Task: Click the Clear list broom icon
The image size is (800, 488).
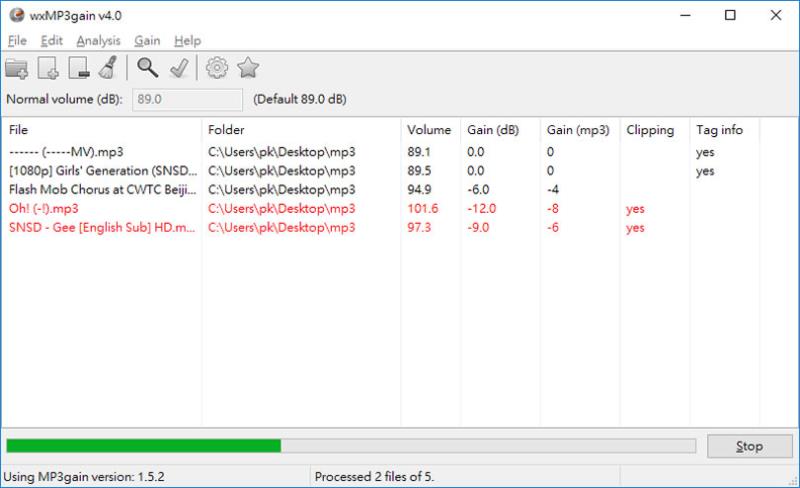Action: pos(108,67)
